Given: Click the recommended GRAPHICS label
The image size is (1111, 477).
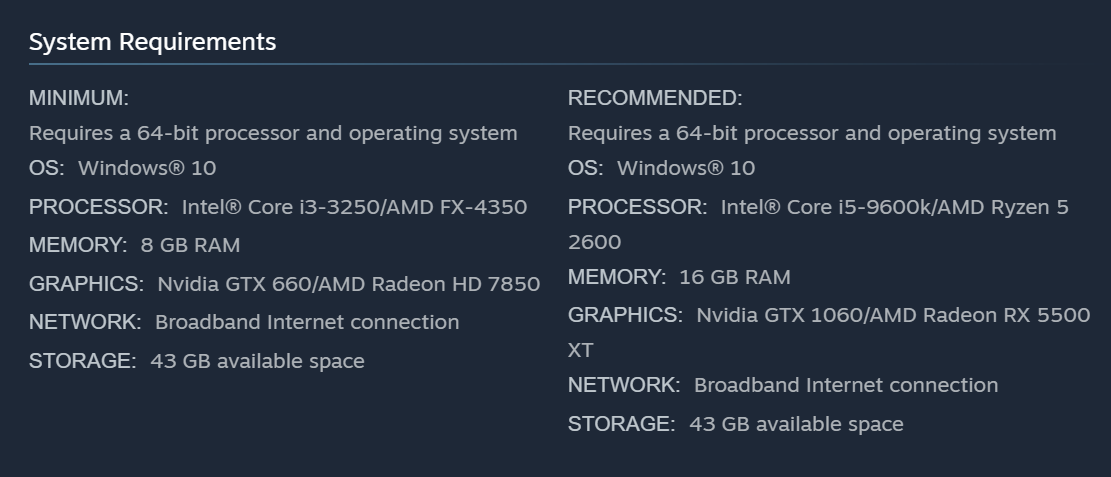Looking at the screenshot, I should click(624, 315).
